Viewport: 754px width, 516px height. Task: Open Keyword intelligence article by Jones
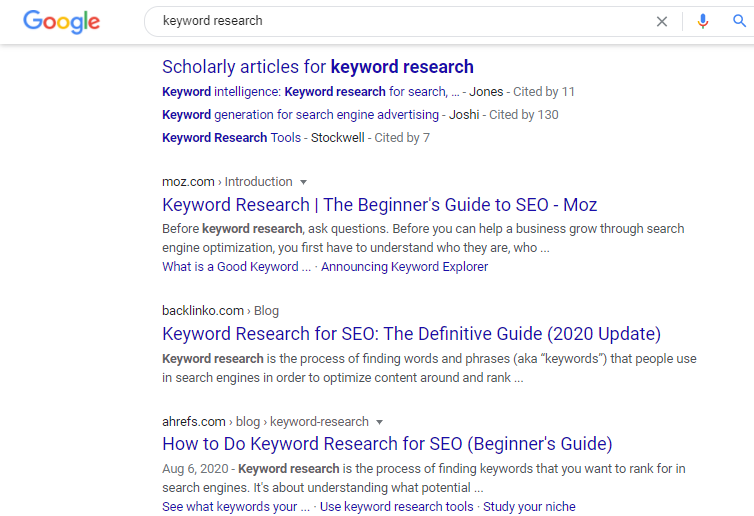pyautogui.click(x=311, y=91)
